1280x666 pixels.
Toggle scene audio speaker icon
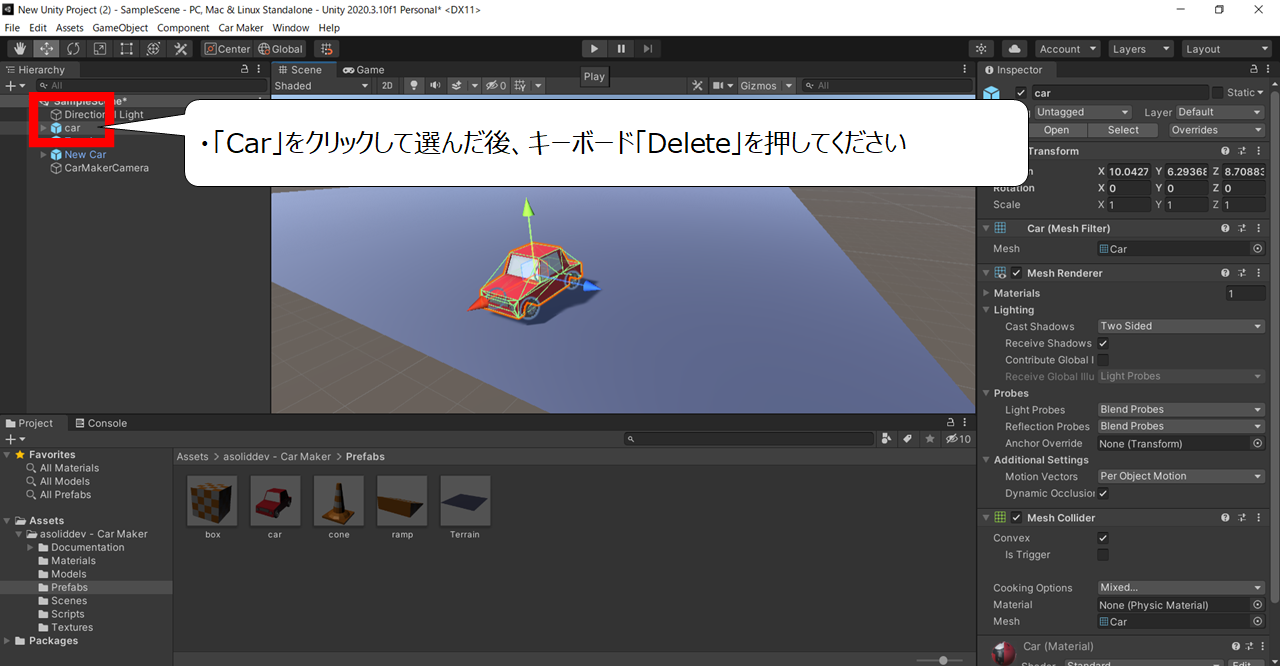click(x=435, y=86)
